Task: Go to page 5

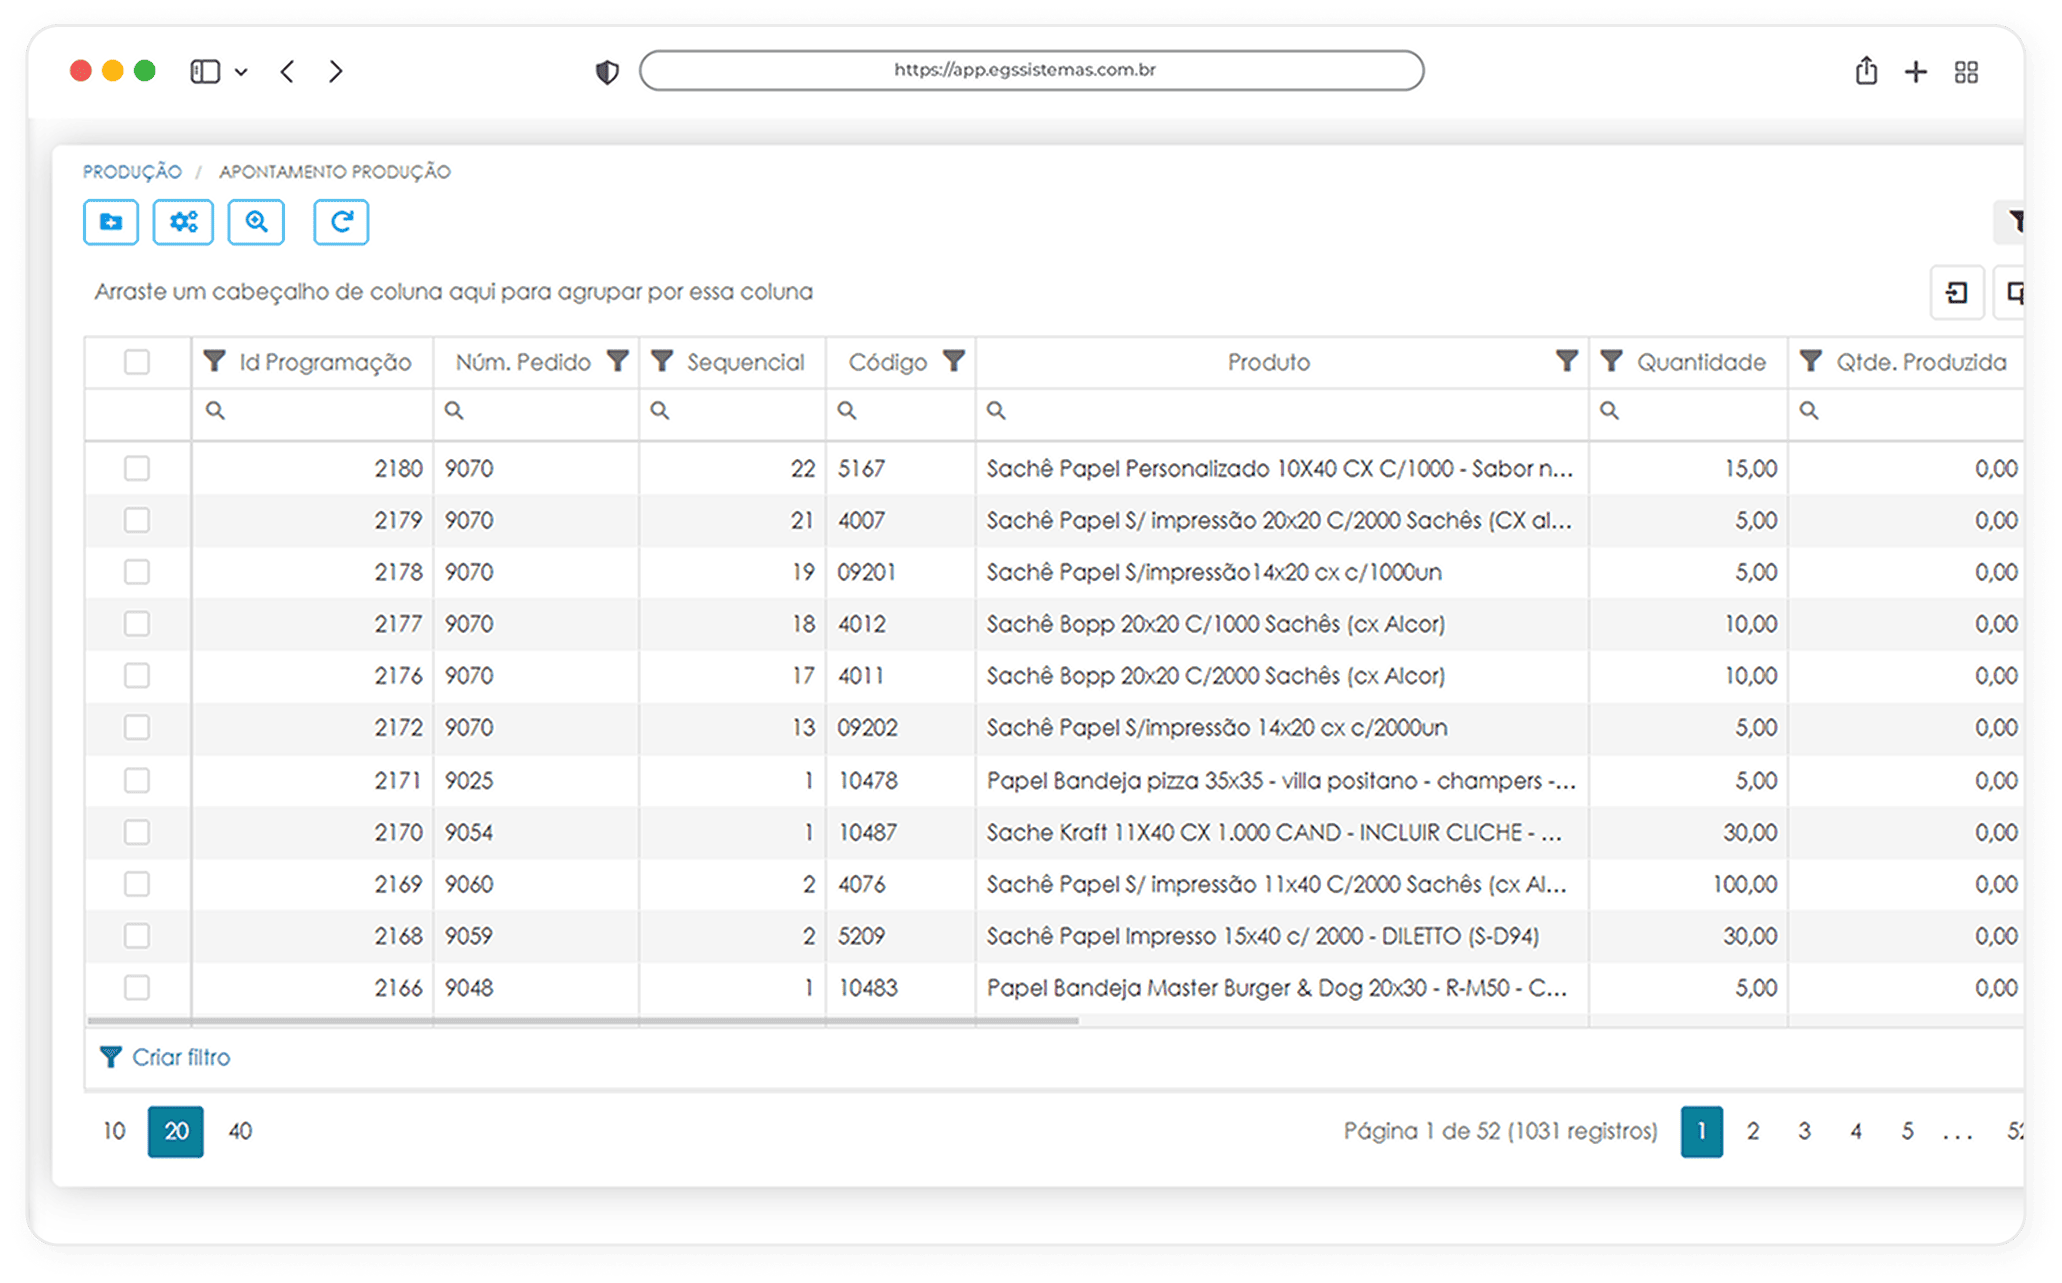Action: pos(1907,1131)
